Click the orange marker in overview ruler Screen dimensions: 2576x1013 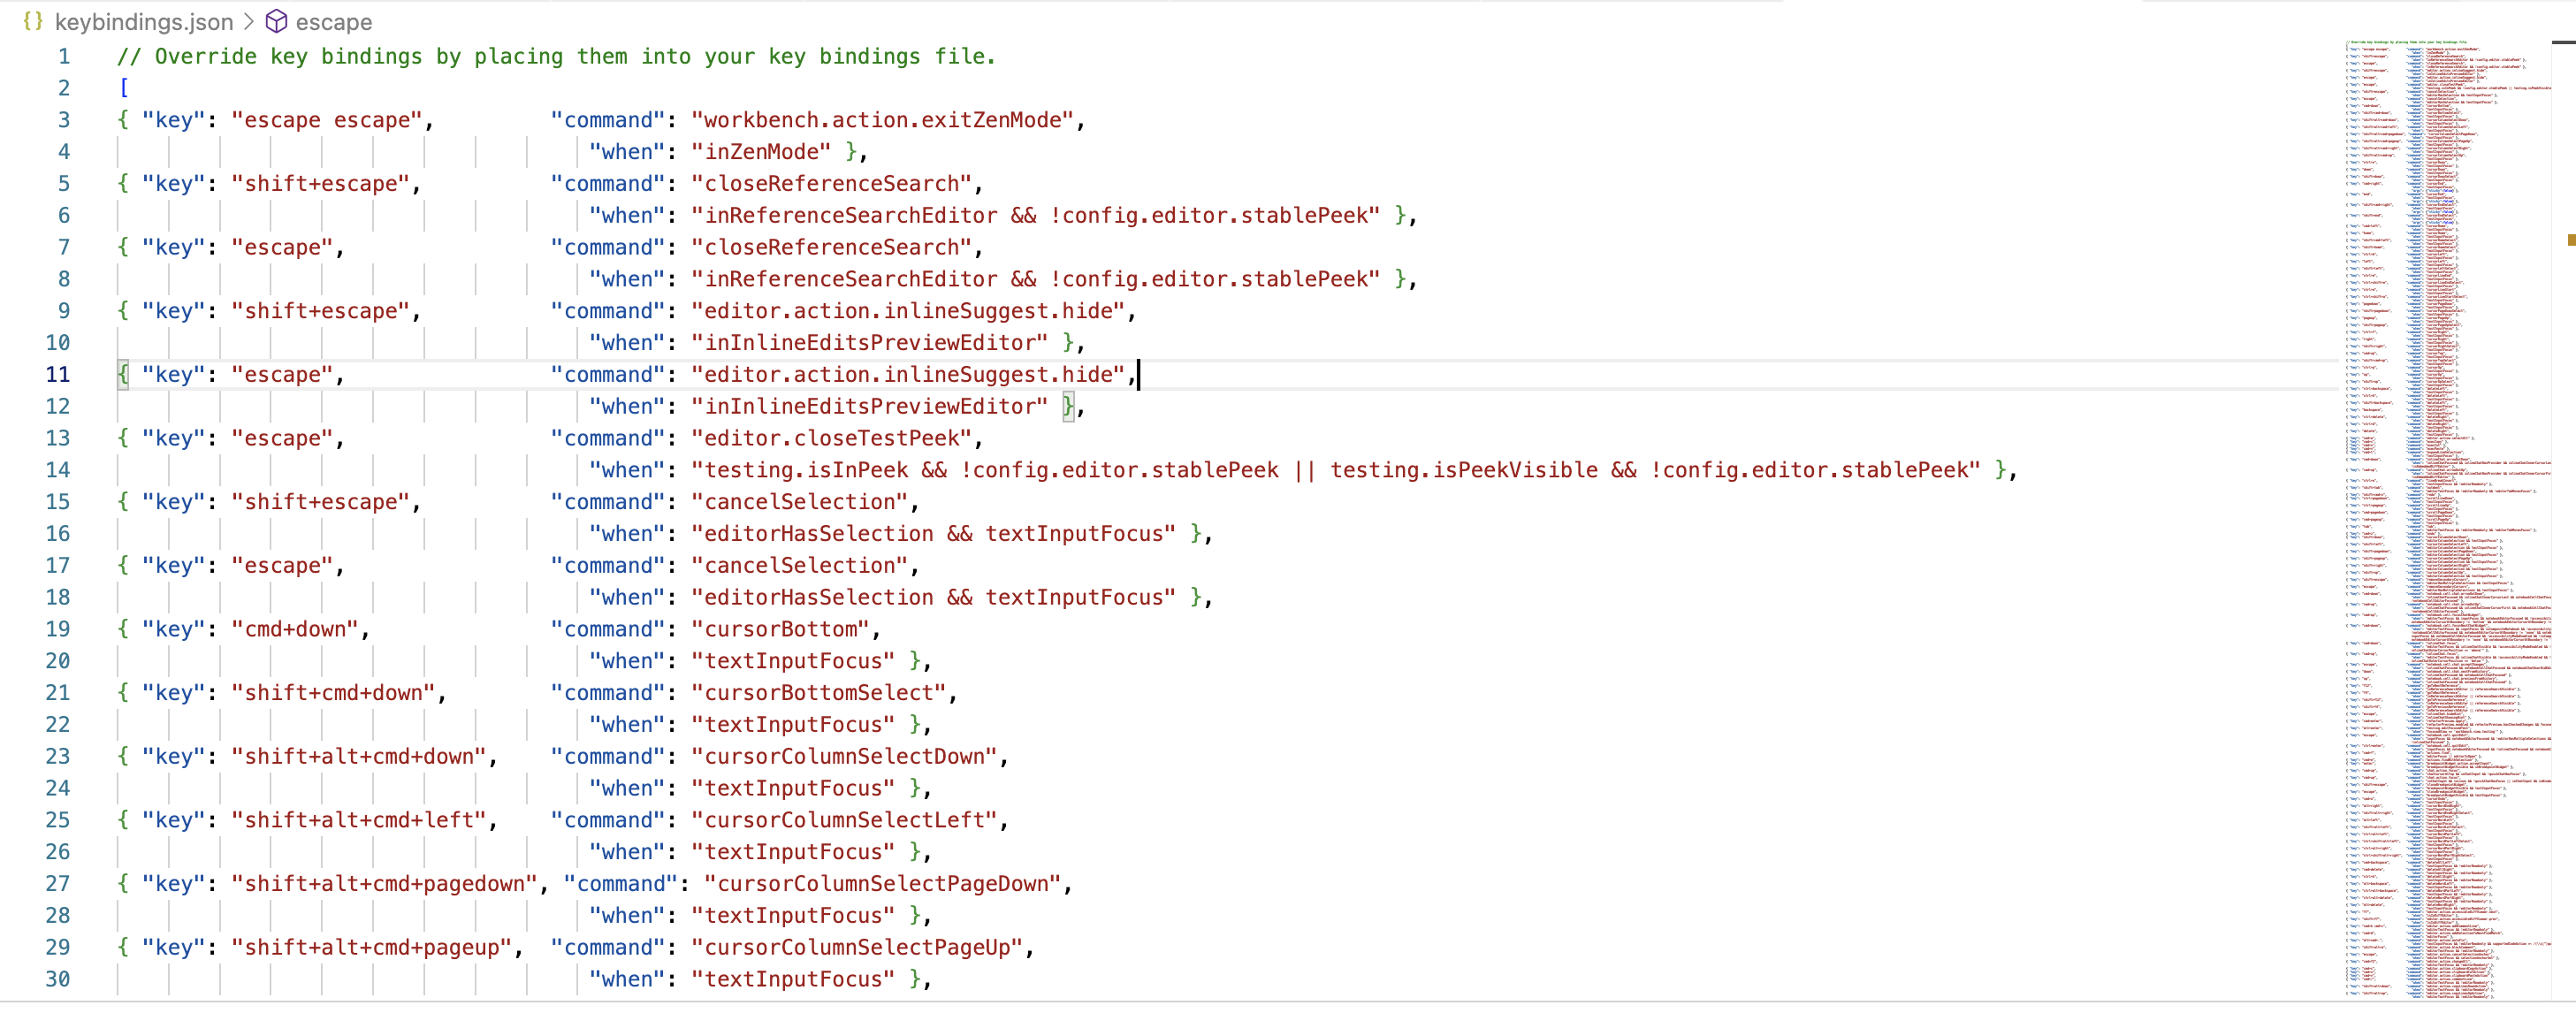point(2570,240)
